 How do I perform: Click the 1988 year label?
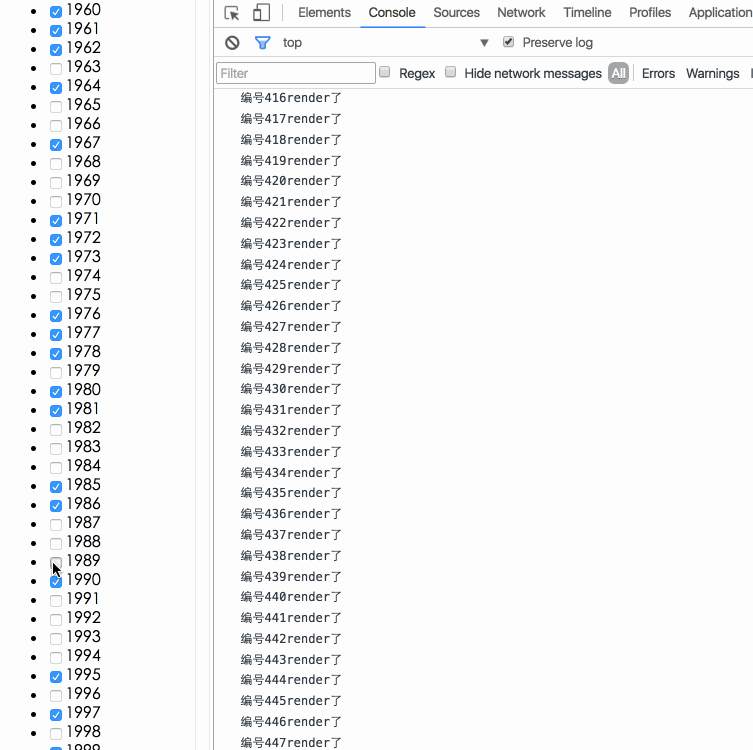[x=84, y=542]
